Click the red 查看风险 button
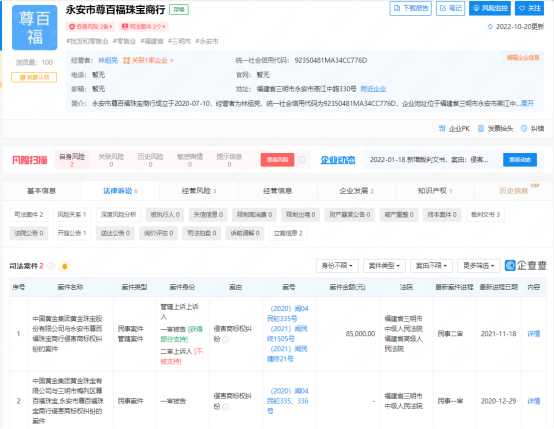This screenshot has width=554, height=429. tap(277, 160)
